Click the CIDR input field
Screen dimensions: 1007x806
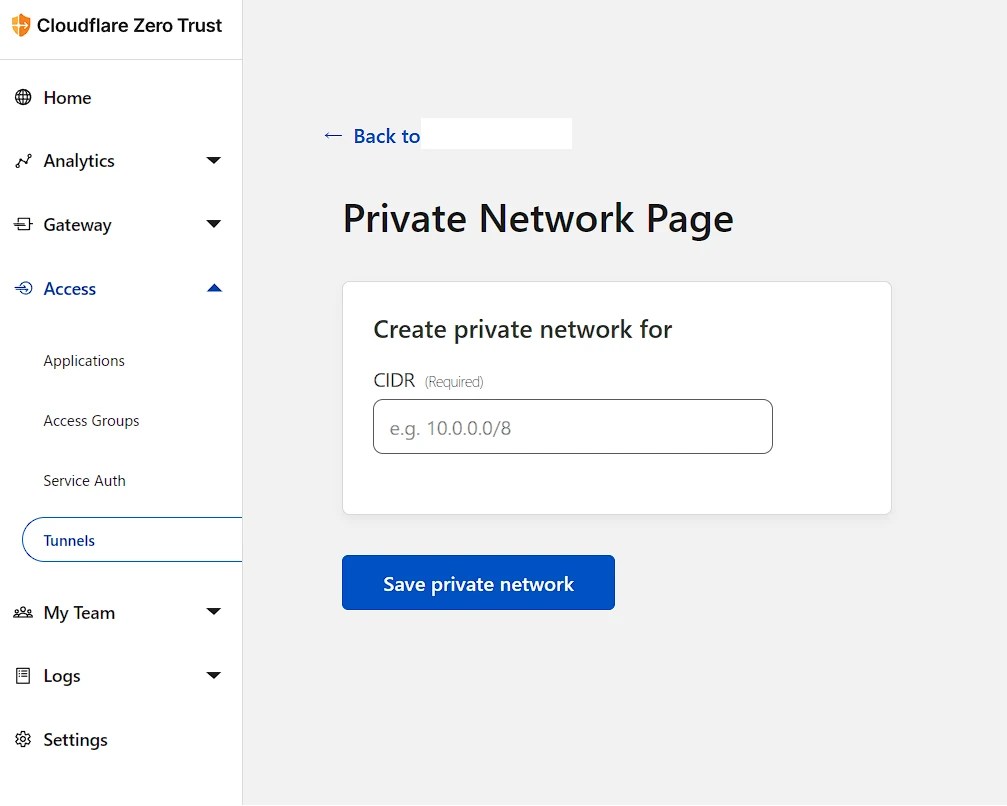(x=572, y=426)
